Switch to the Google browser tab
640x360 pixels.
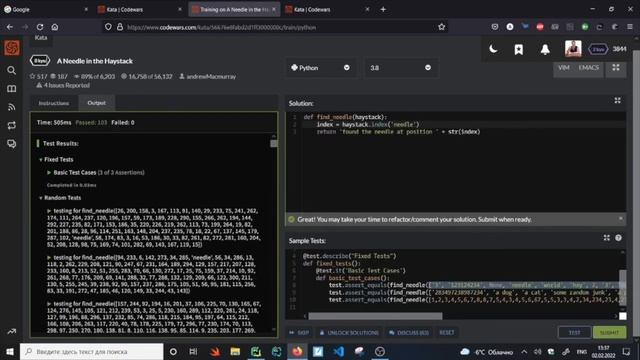pos(46,9)
